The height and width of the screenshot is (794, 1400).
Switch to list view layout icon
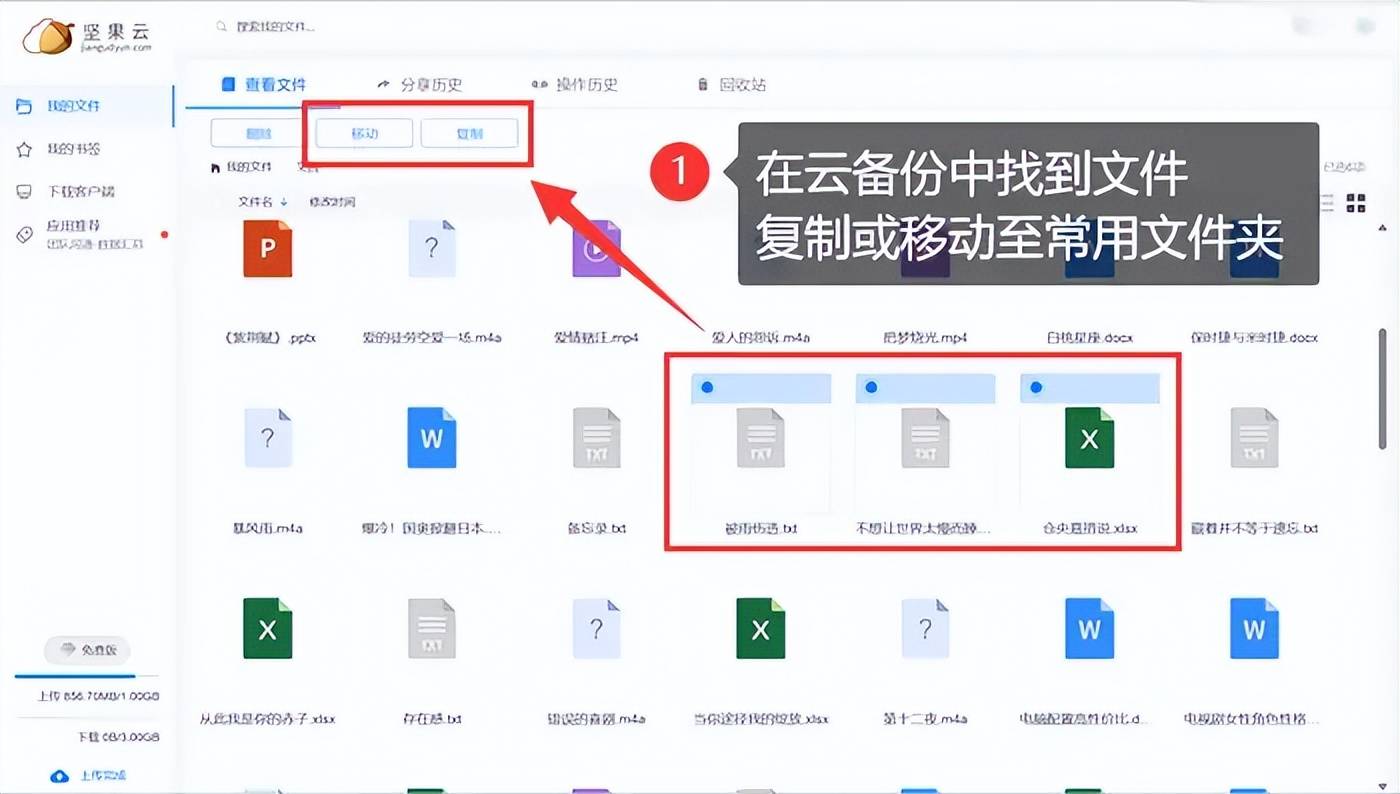point(1327,203)
